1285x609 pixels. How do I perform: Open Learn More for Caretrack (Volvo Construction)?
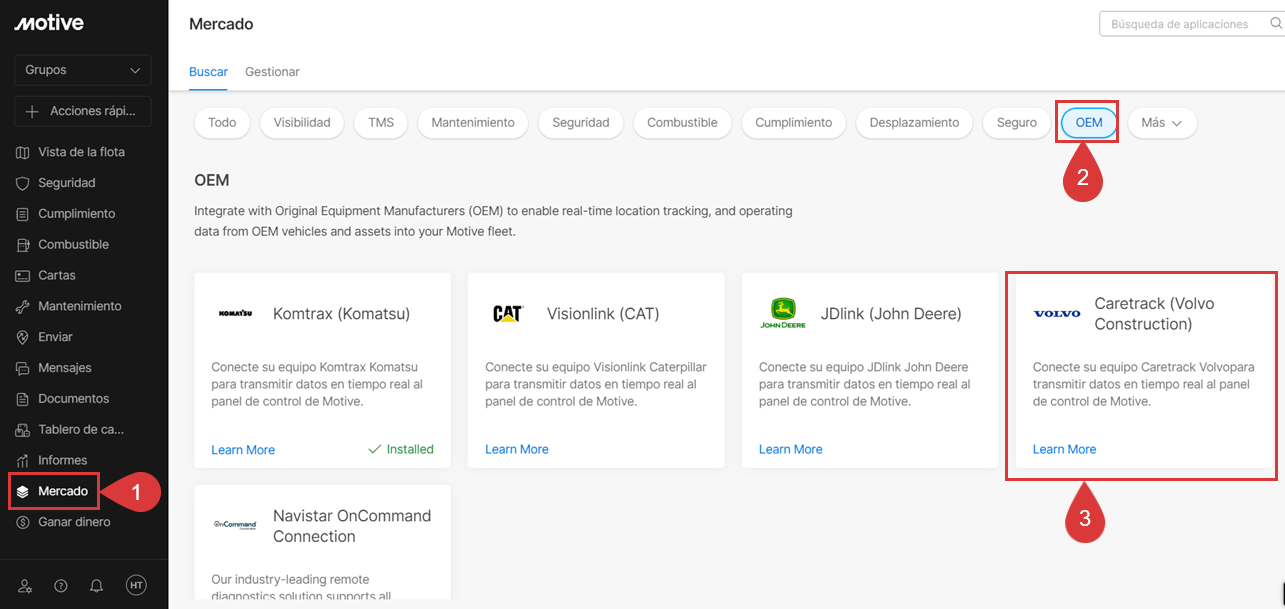1064,450
